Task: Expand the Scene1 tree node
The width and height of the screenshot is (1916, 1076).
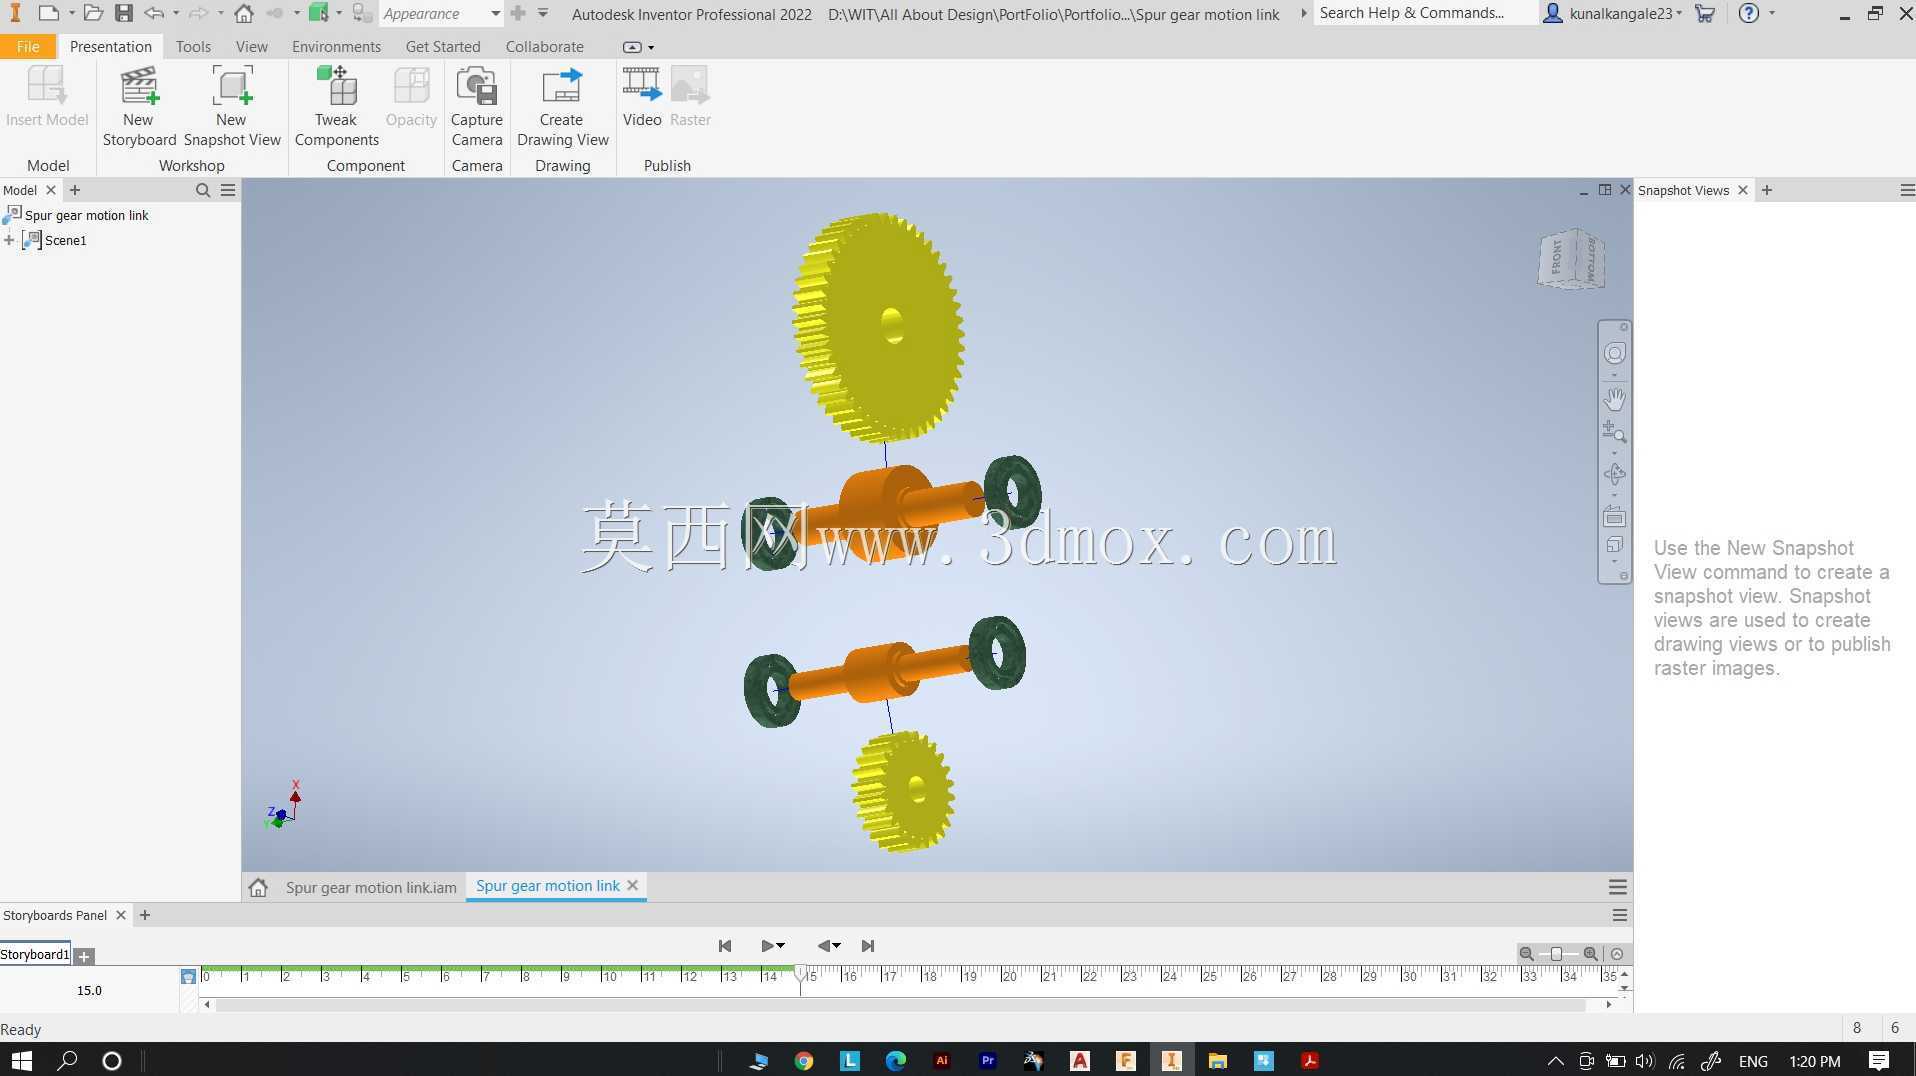Action: tap(9, 240)
